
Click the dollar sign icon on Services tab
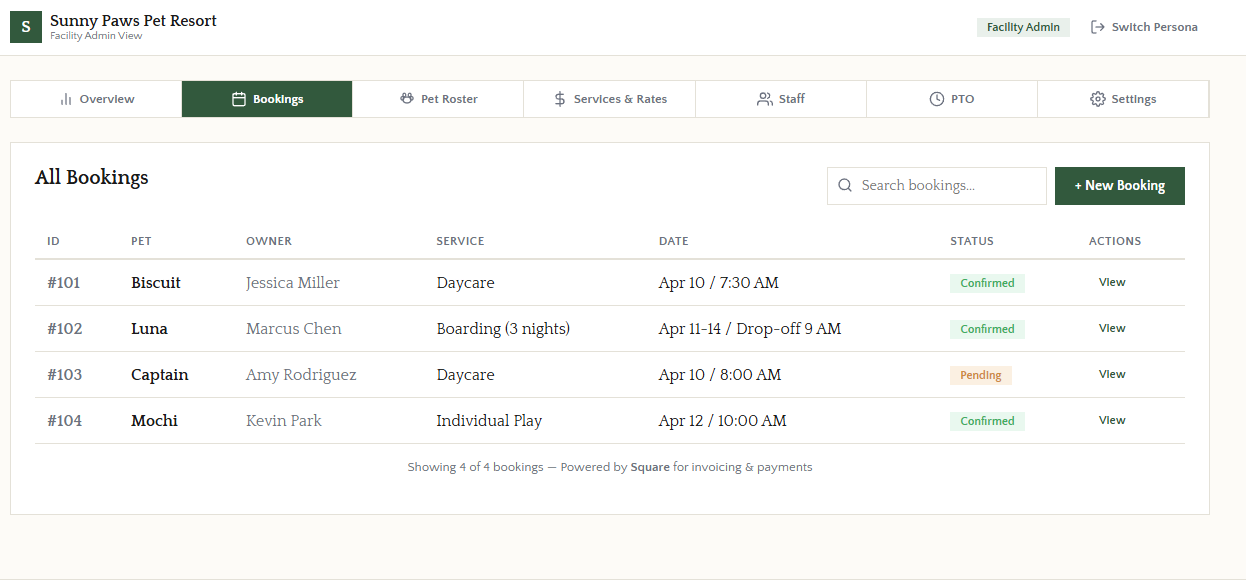(560, 99)
